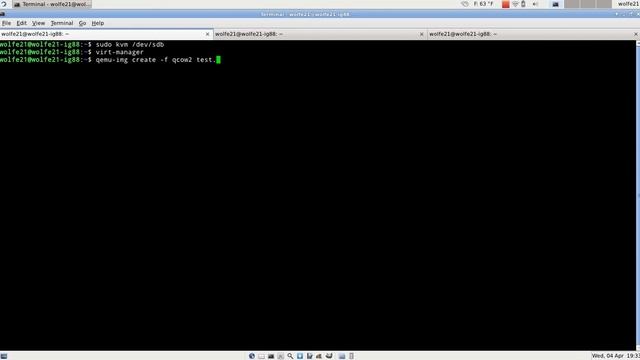Close the second terminal tab

pos(422,34)
